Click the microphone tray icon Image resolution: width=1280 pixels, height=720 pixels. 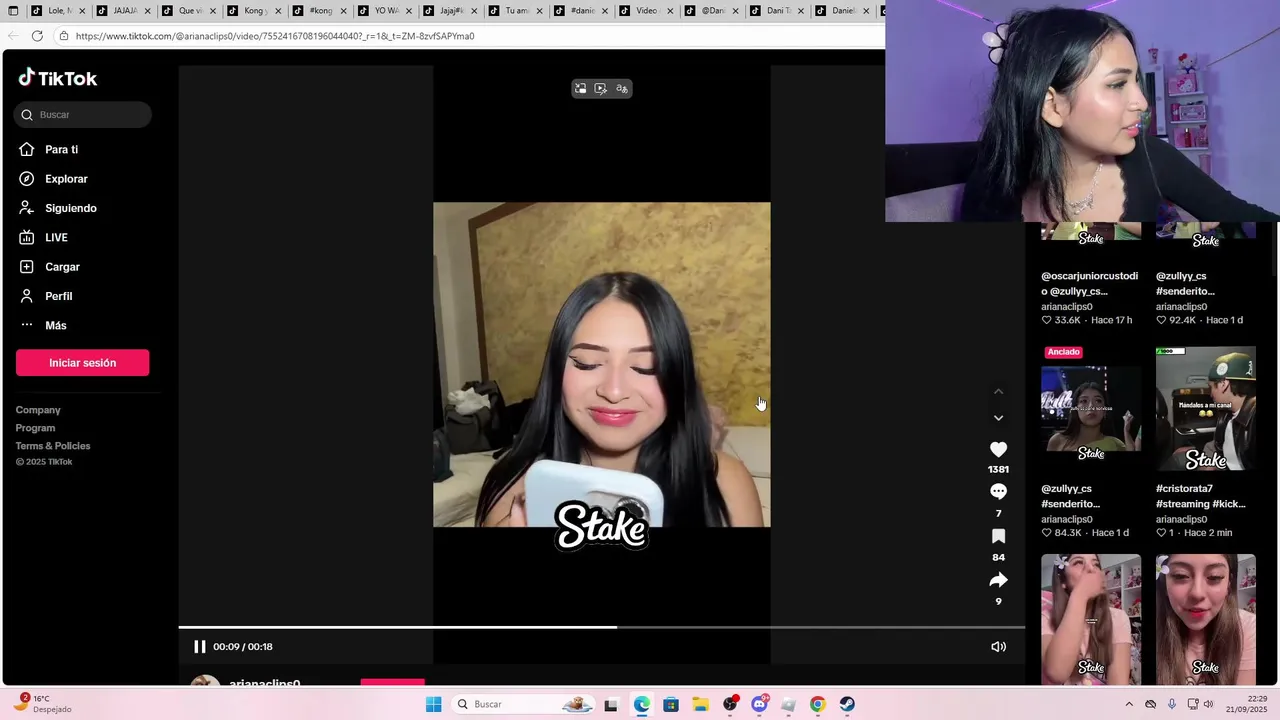click(x=1172, y=704)
